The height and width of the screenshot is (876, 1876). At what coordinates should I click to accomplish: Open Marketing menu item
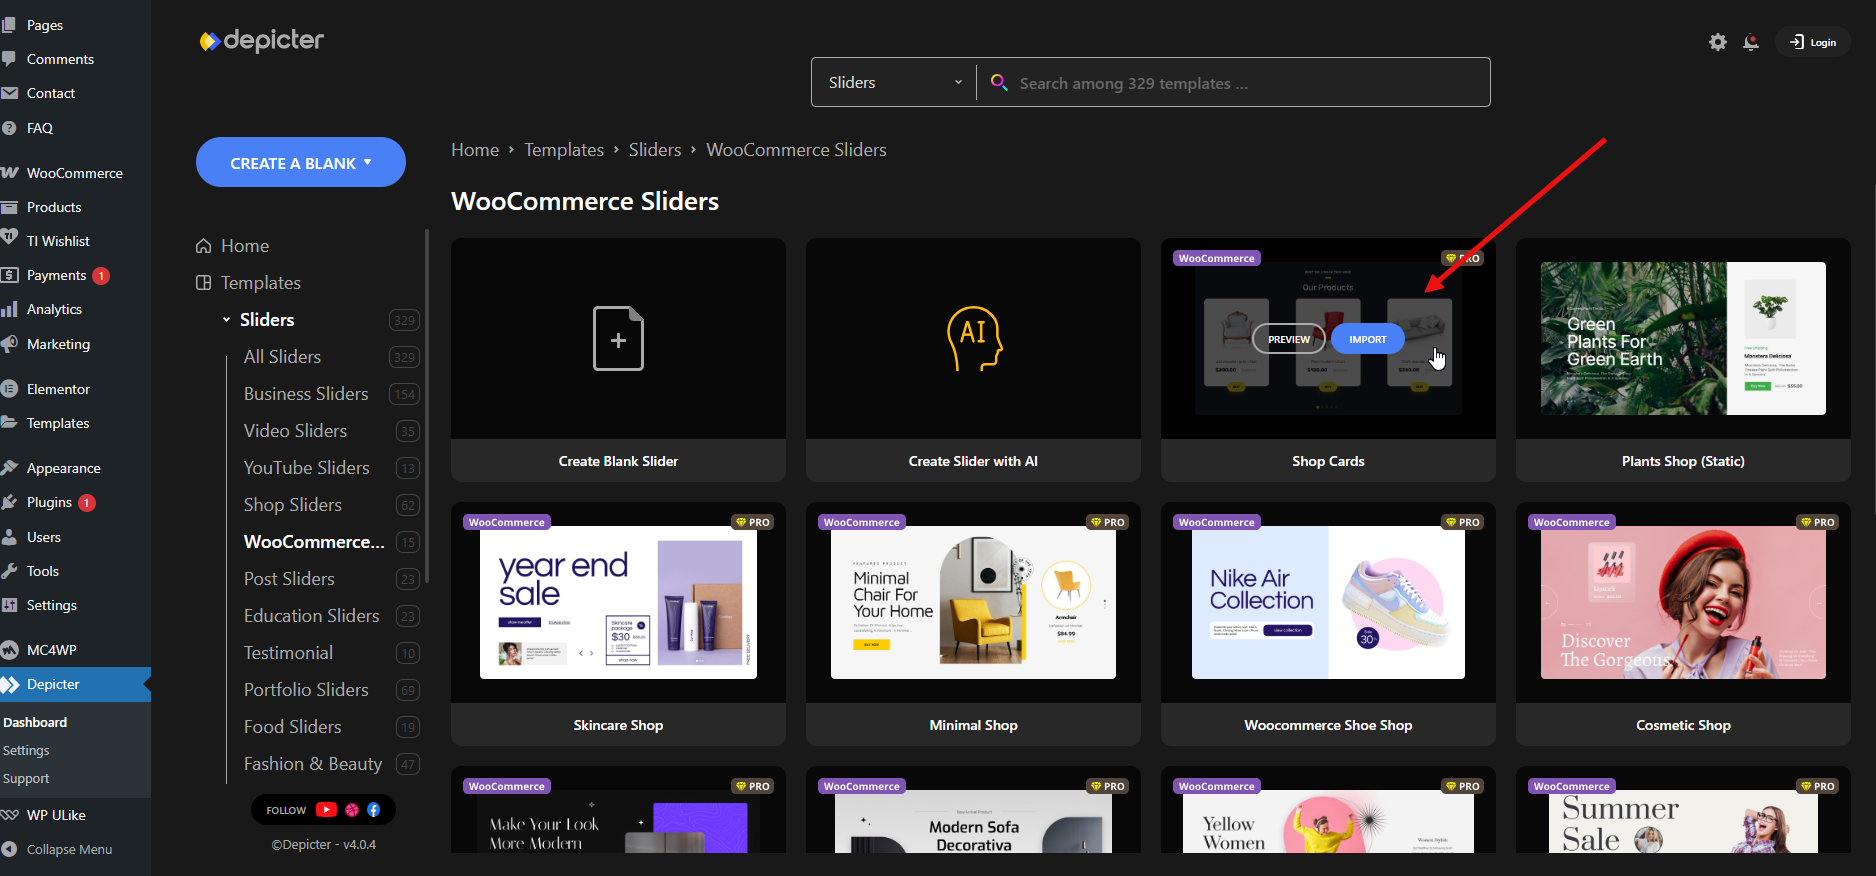click(x=58, y=344)
